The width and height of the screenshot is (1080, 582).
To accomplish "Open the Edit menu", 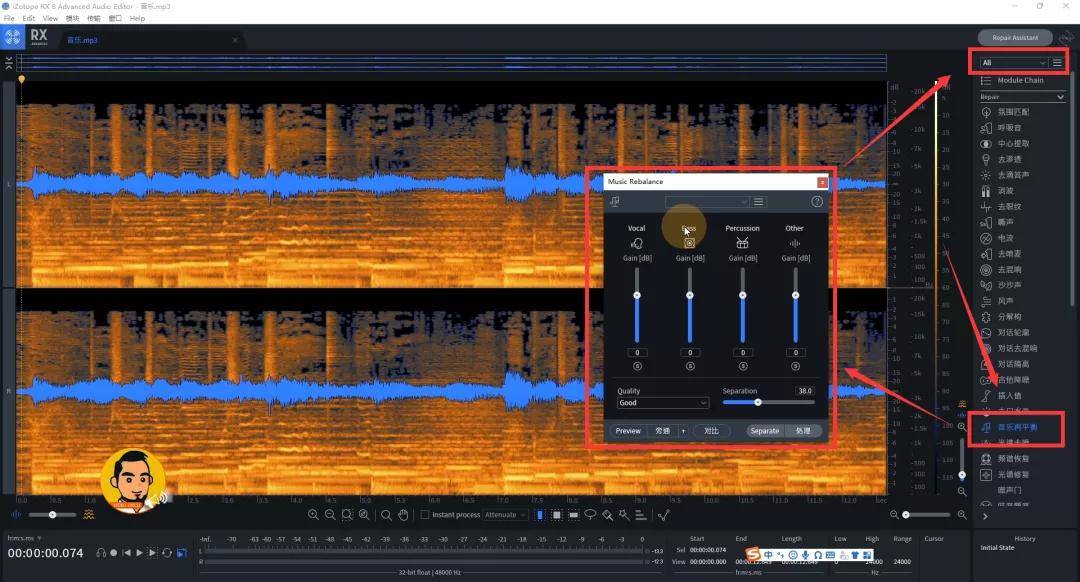I will click(29, 19).
